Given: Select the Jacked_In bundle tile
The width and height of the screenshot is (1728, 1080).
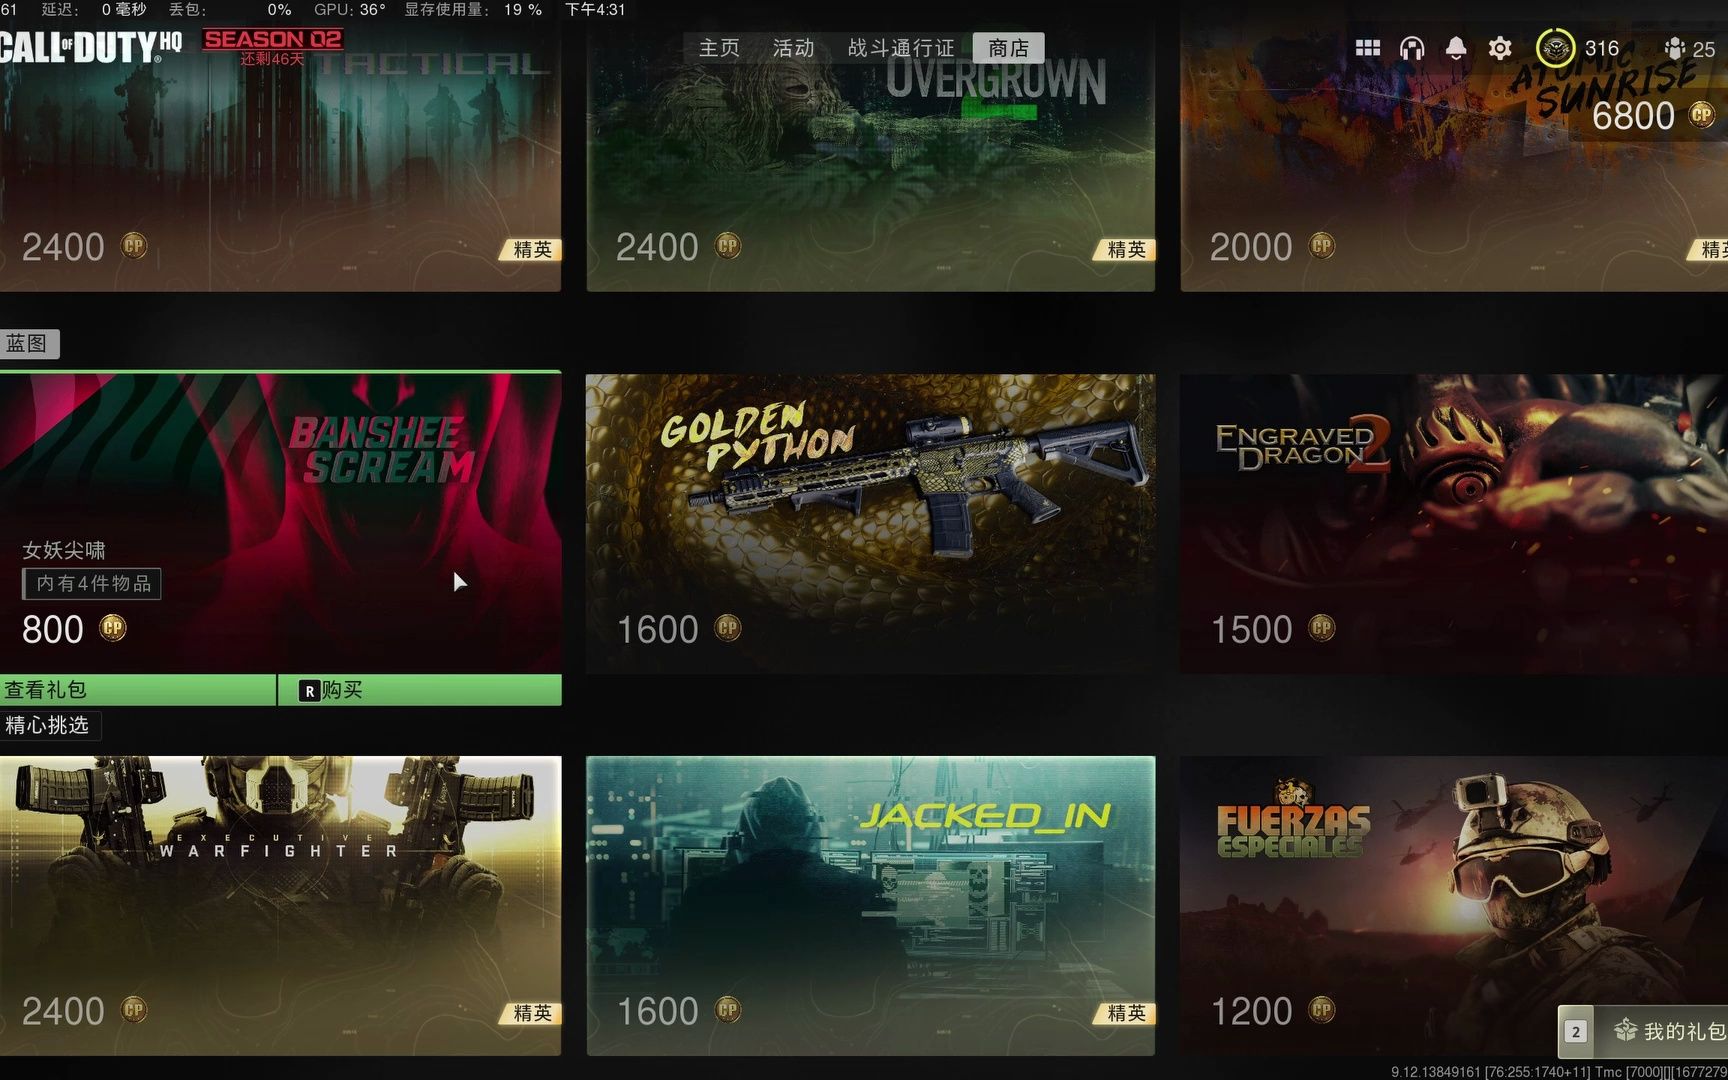Looking at the screenshot, I should click(x=870, y=905).
